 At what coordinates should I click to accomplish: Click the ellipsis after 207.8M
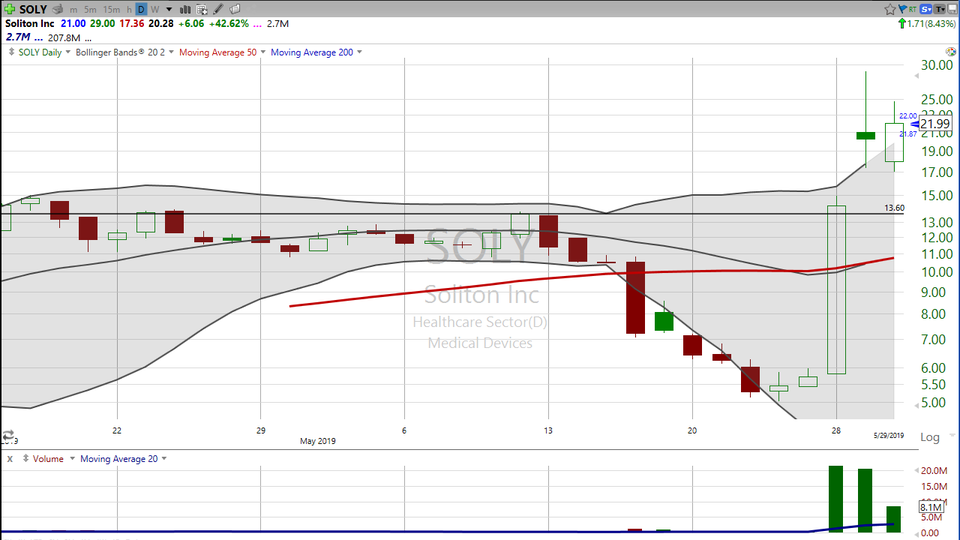click(x=88, y=38)
